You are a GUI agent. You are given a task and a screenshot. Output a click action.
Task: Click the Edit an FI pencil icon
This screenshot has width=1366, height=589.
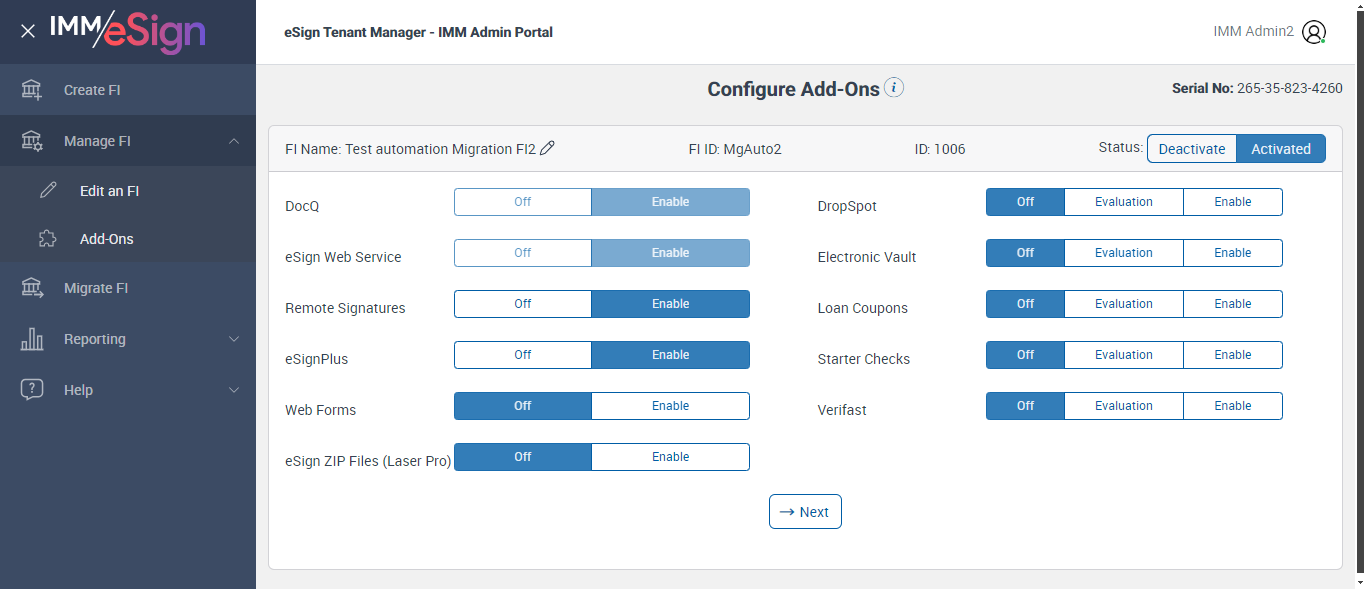(x=48, y=191)
